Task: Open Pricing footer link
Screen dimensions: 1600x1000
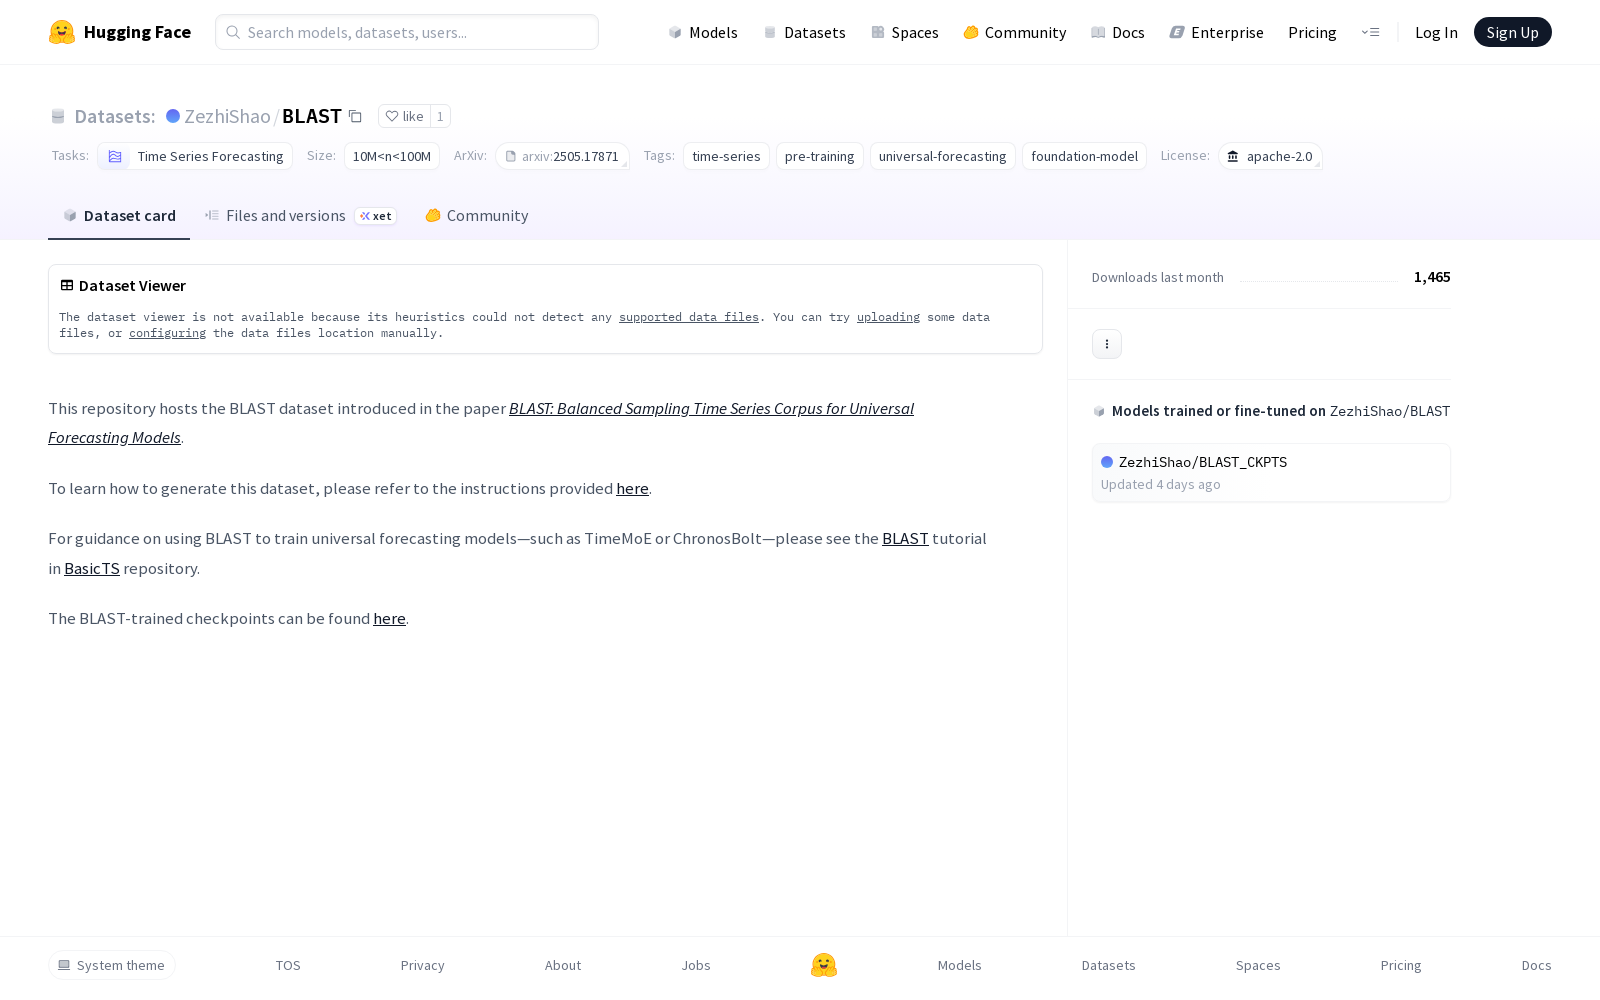Action: click(1401, 965)
